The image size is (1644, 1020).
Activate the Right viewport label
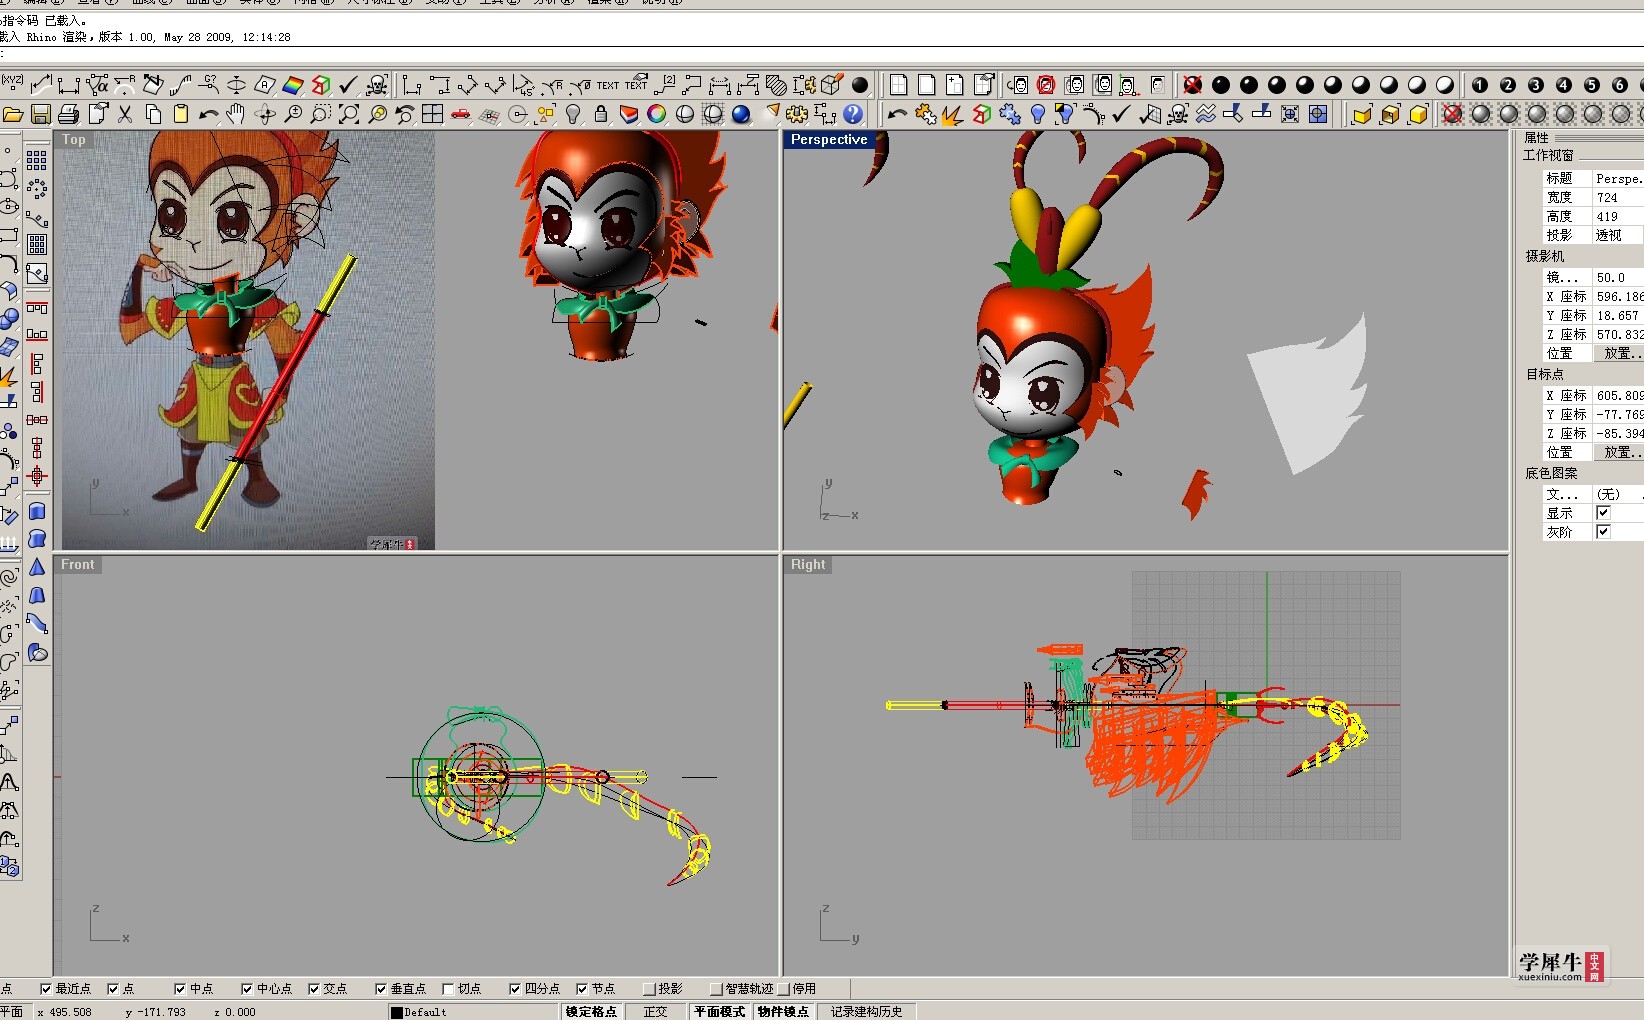click(808, 565)
